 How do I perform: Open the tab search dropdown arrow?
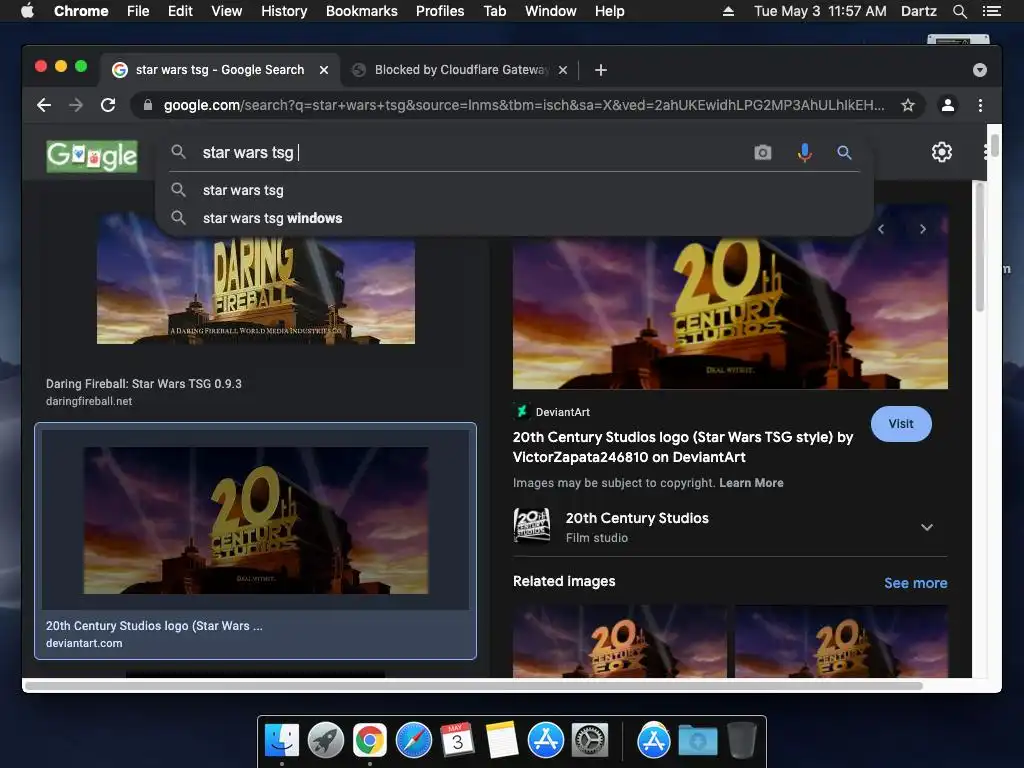tap(980, 70)
